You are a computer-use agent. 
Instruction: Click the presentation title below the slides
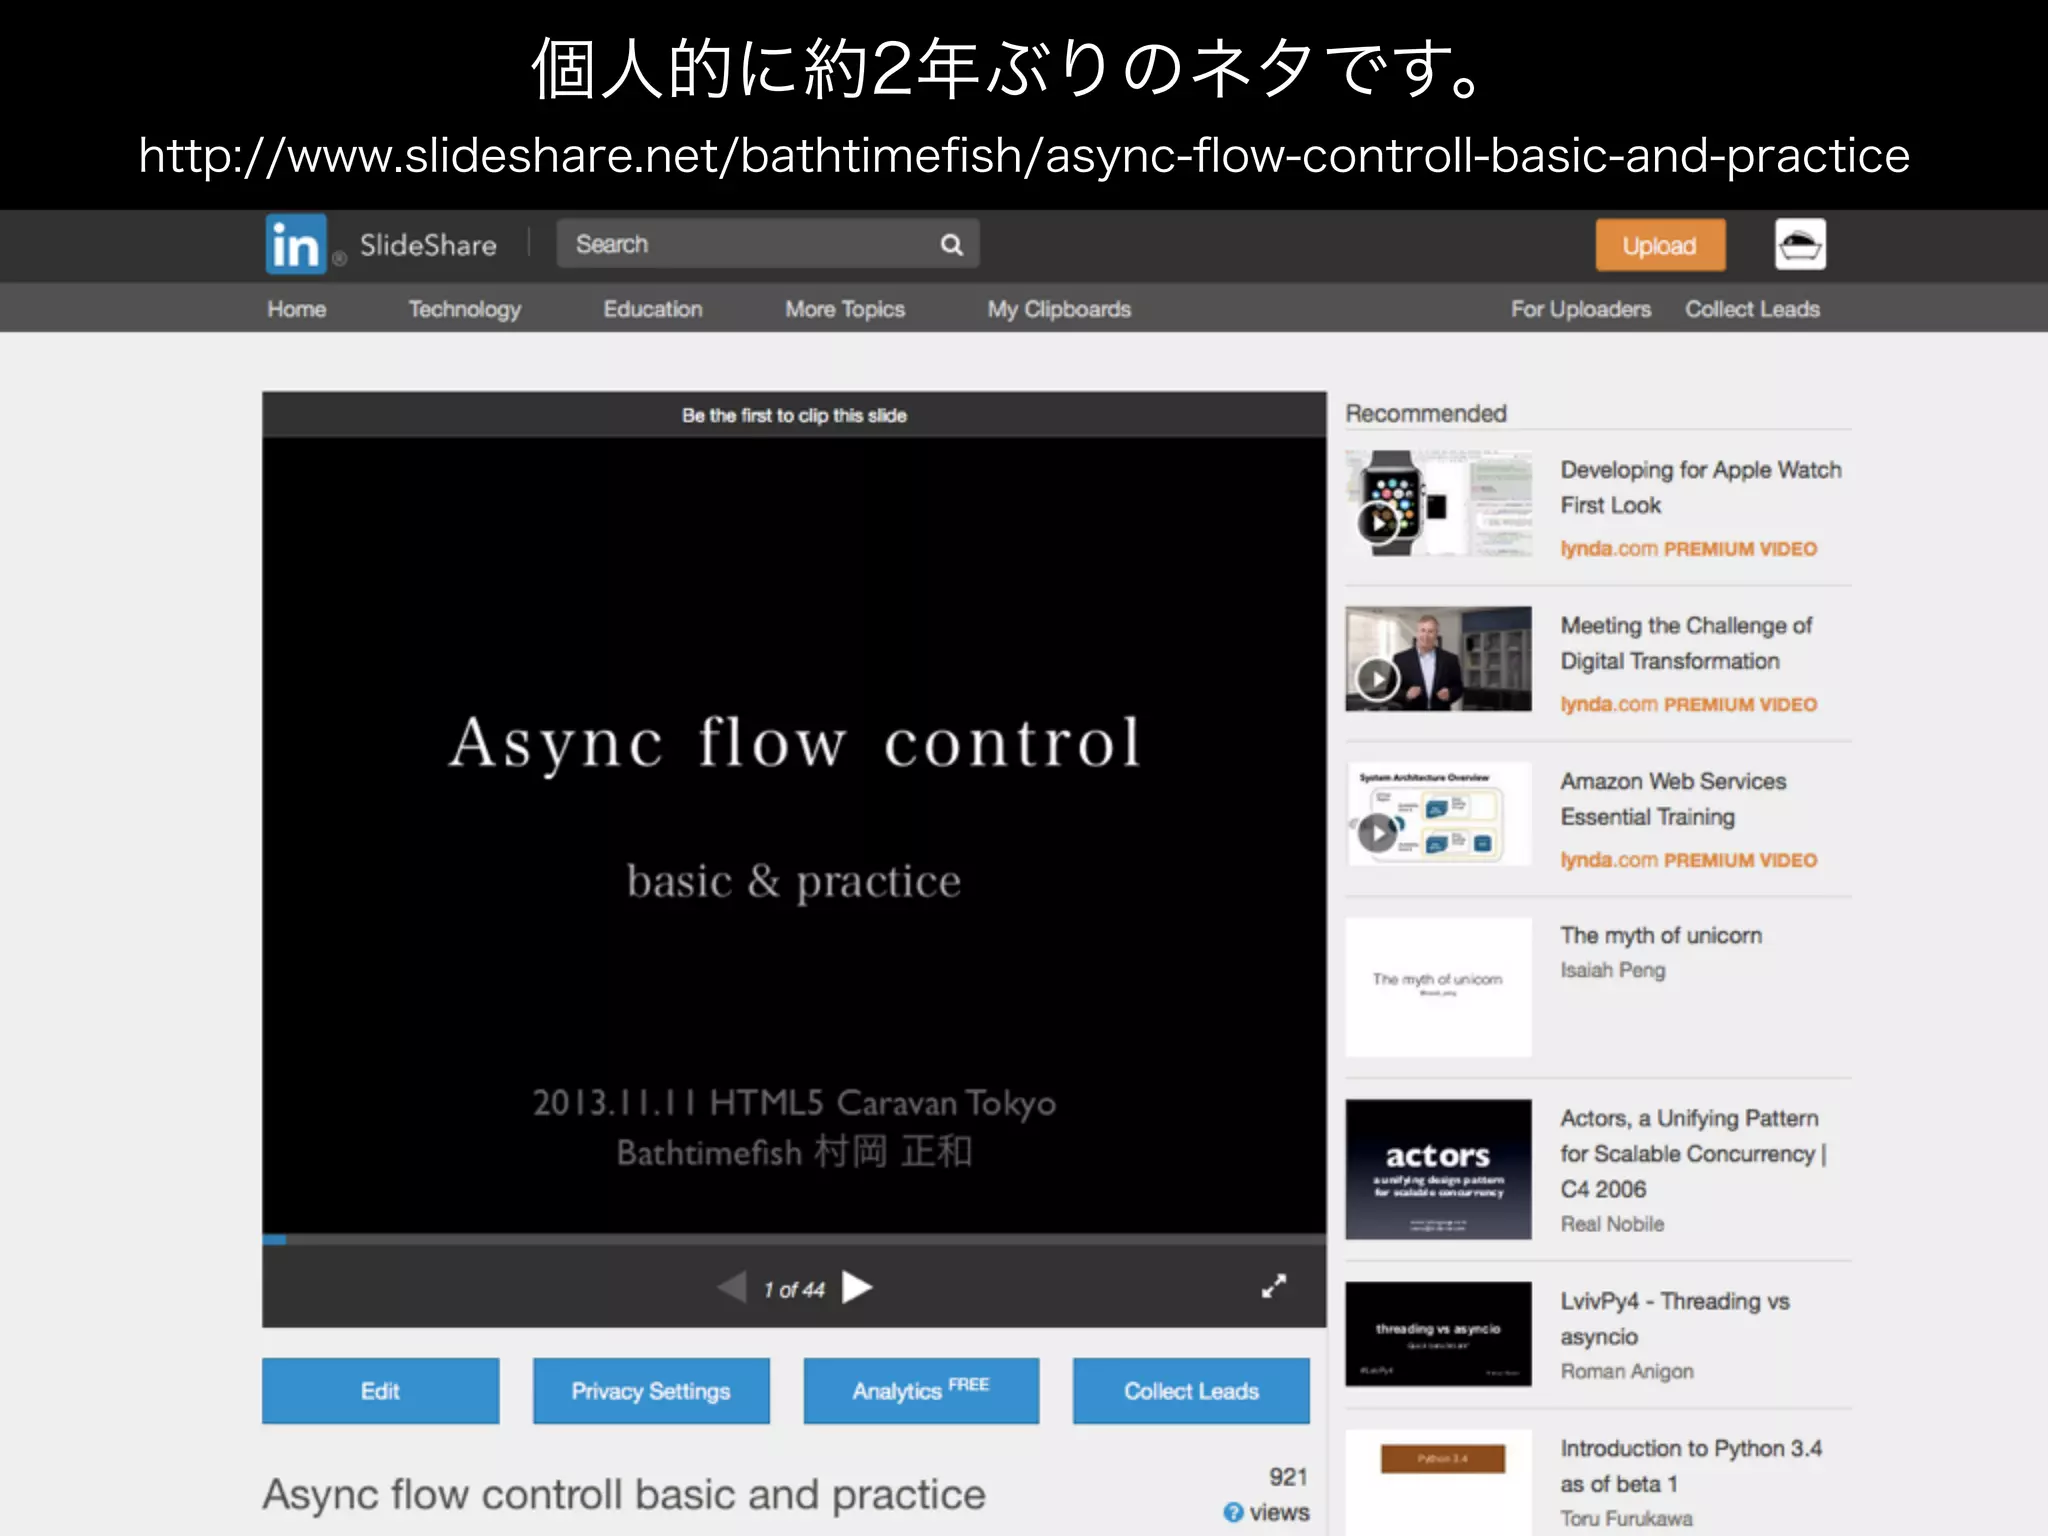coord(624,1494)
